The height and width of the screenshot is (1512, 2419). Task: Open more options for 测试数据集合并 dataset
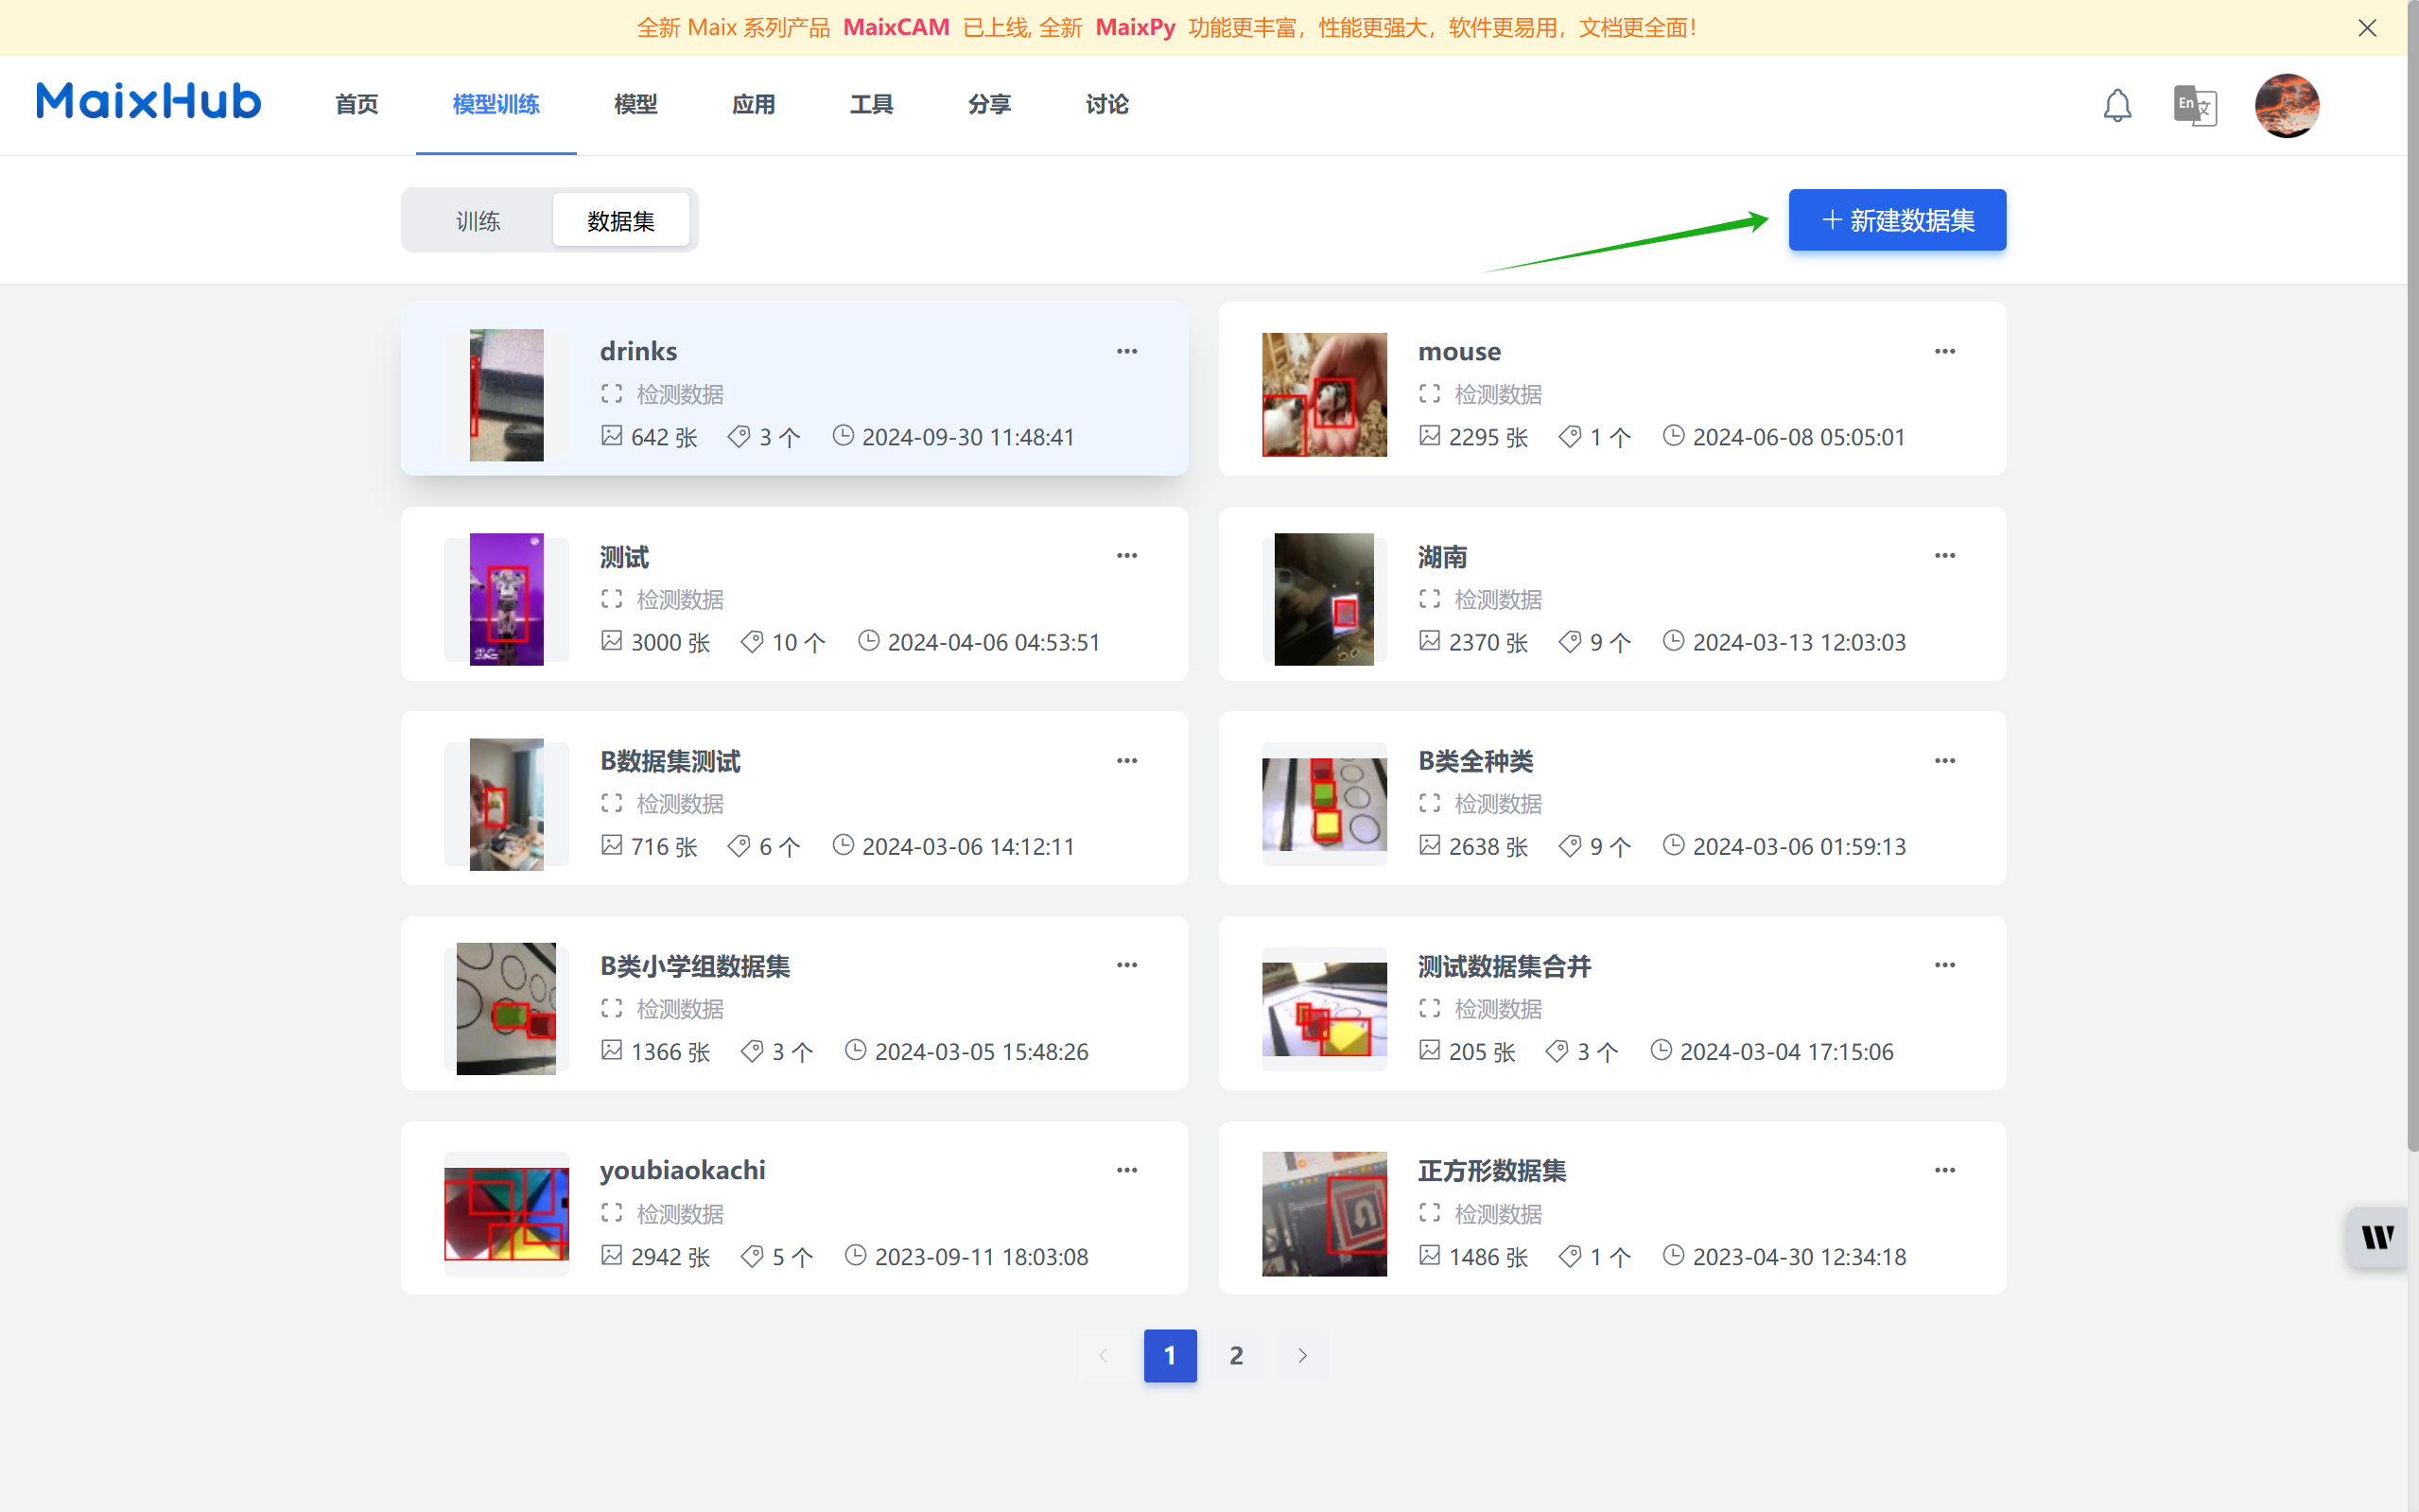click(x=1945, y=965)
